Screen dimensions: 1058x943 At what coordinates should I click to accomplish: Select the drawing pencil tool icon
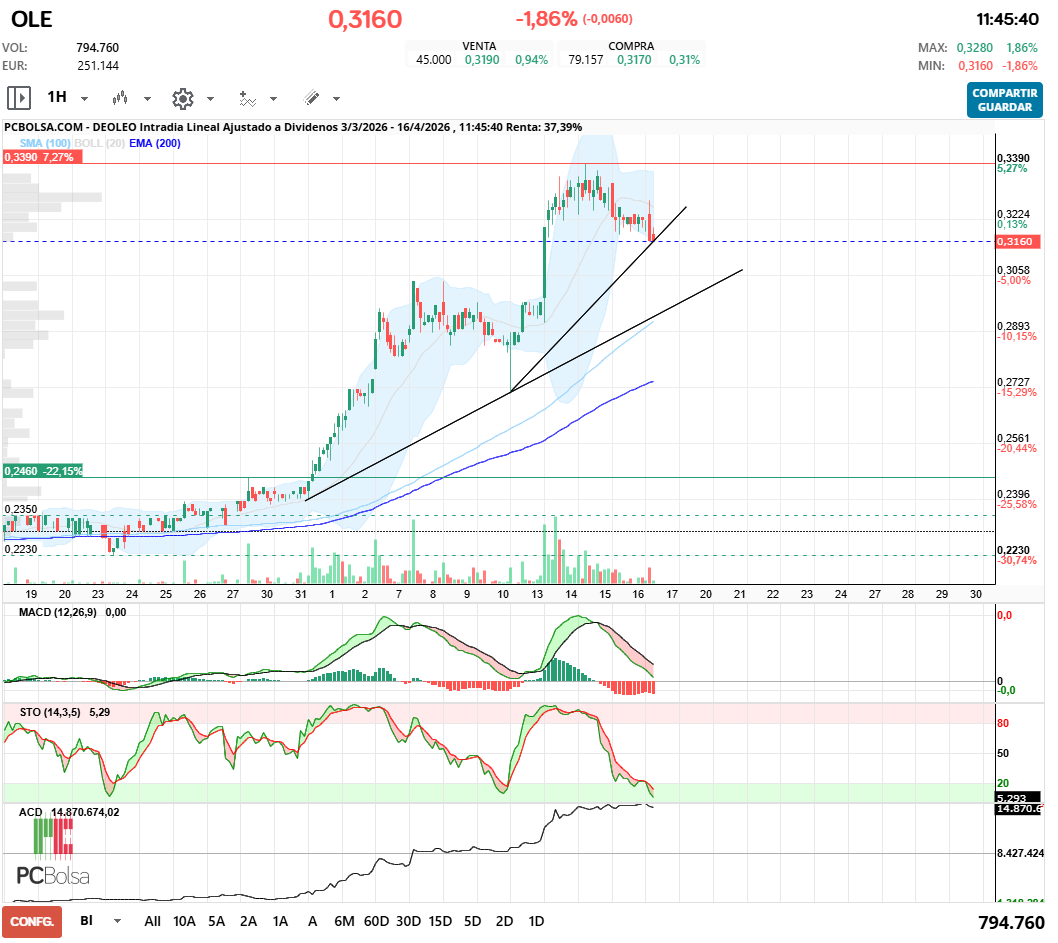point(311,98)
